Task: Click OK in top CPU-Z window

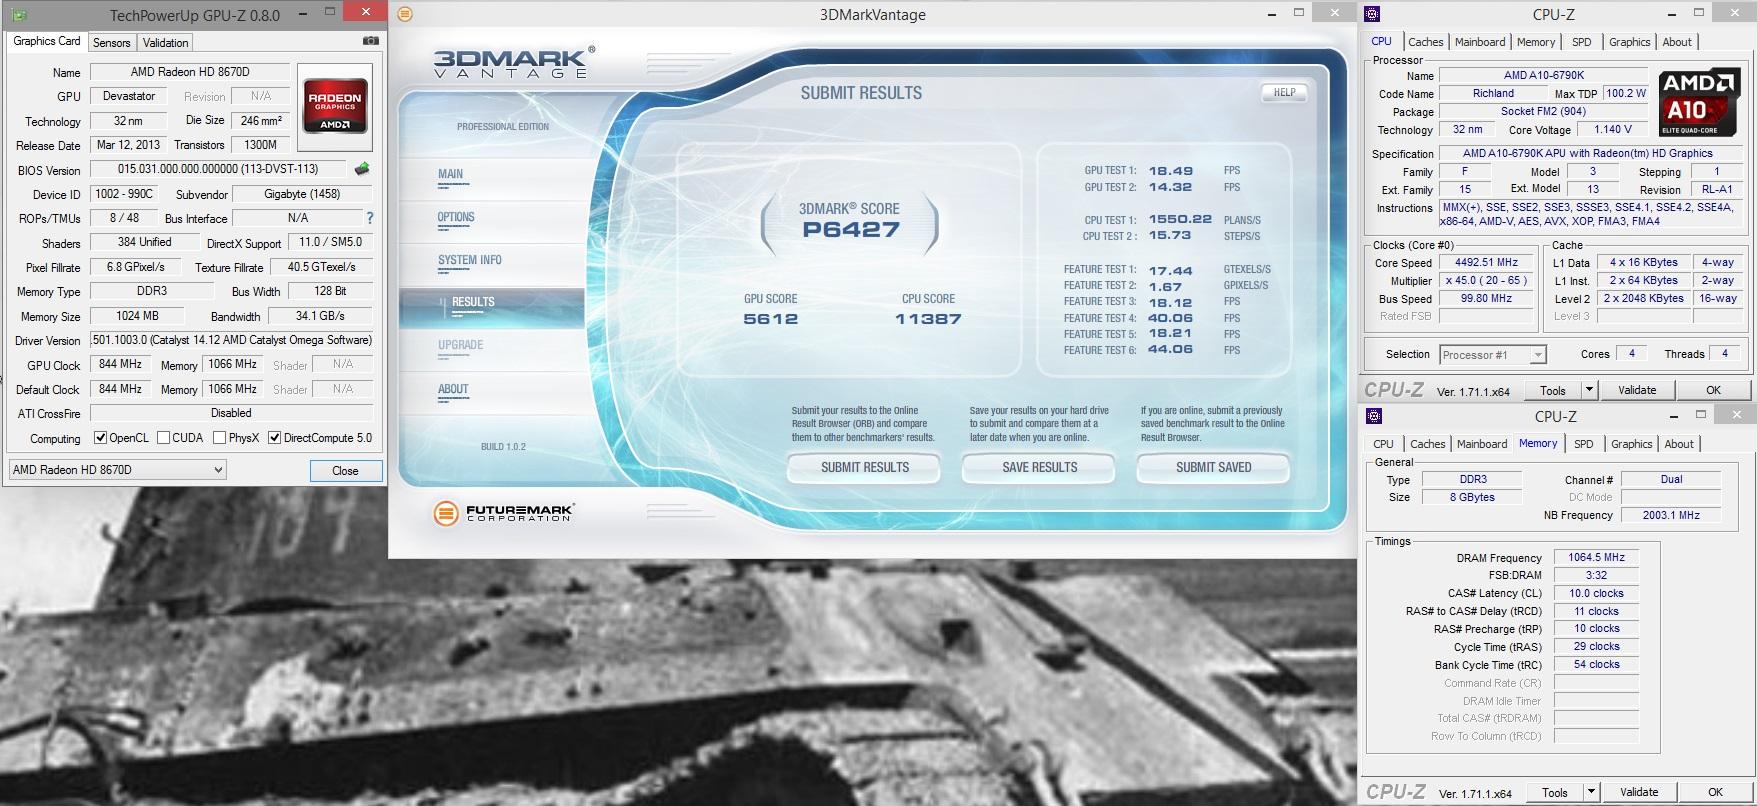Action: (x=1713, y=390)
